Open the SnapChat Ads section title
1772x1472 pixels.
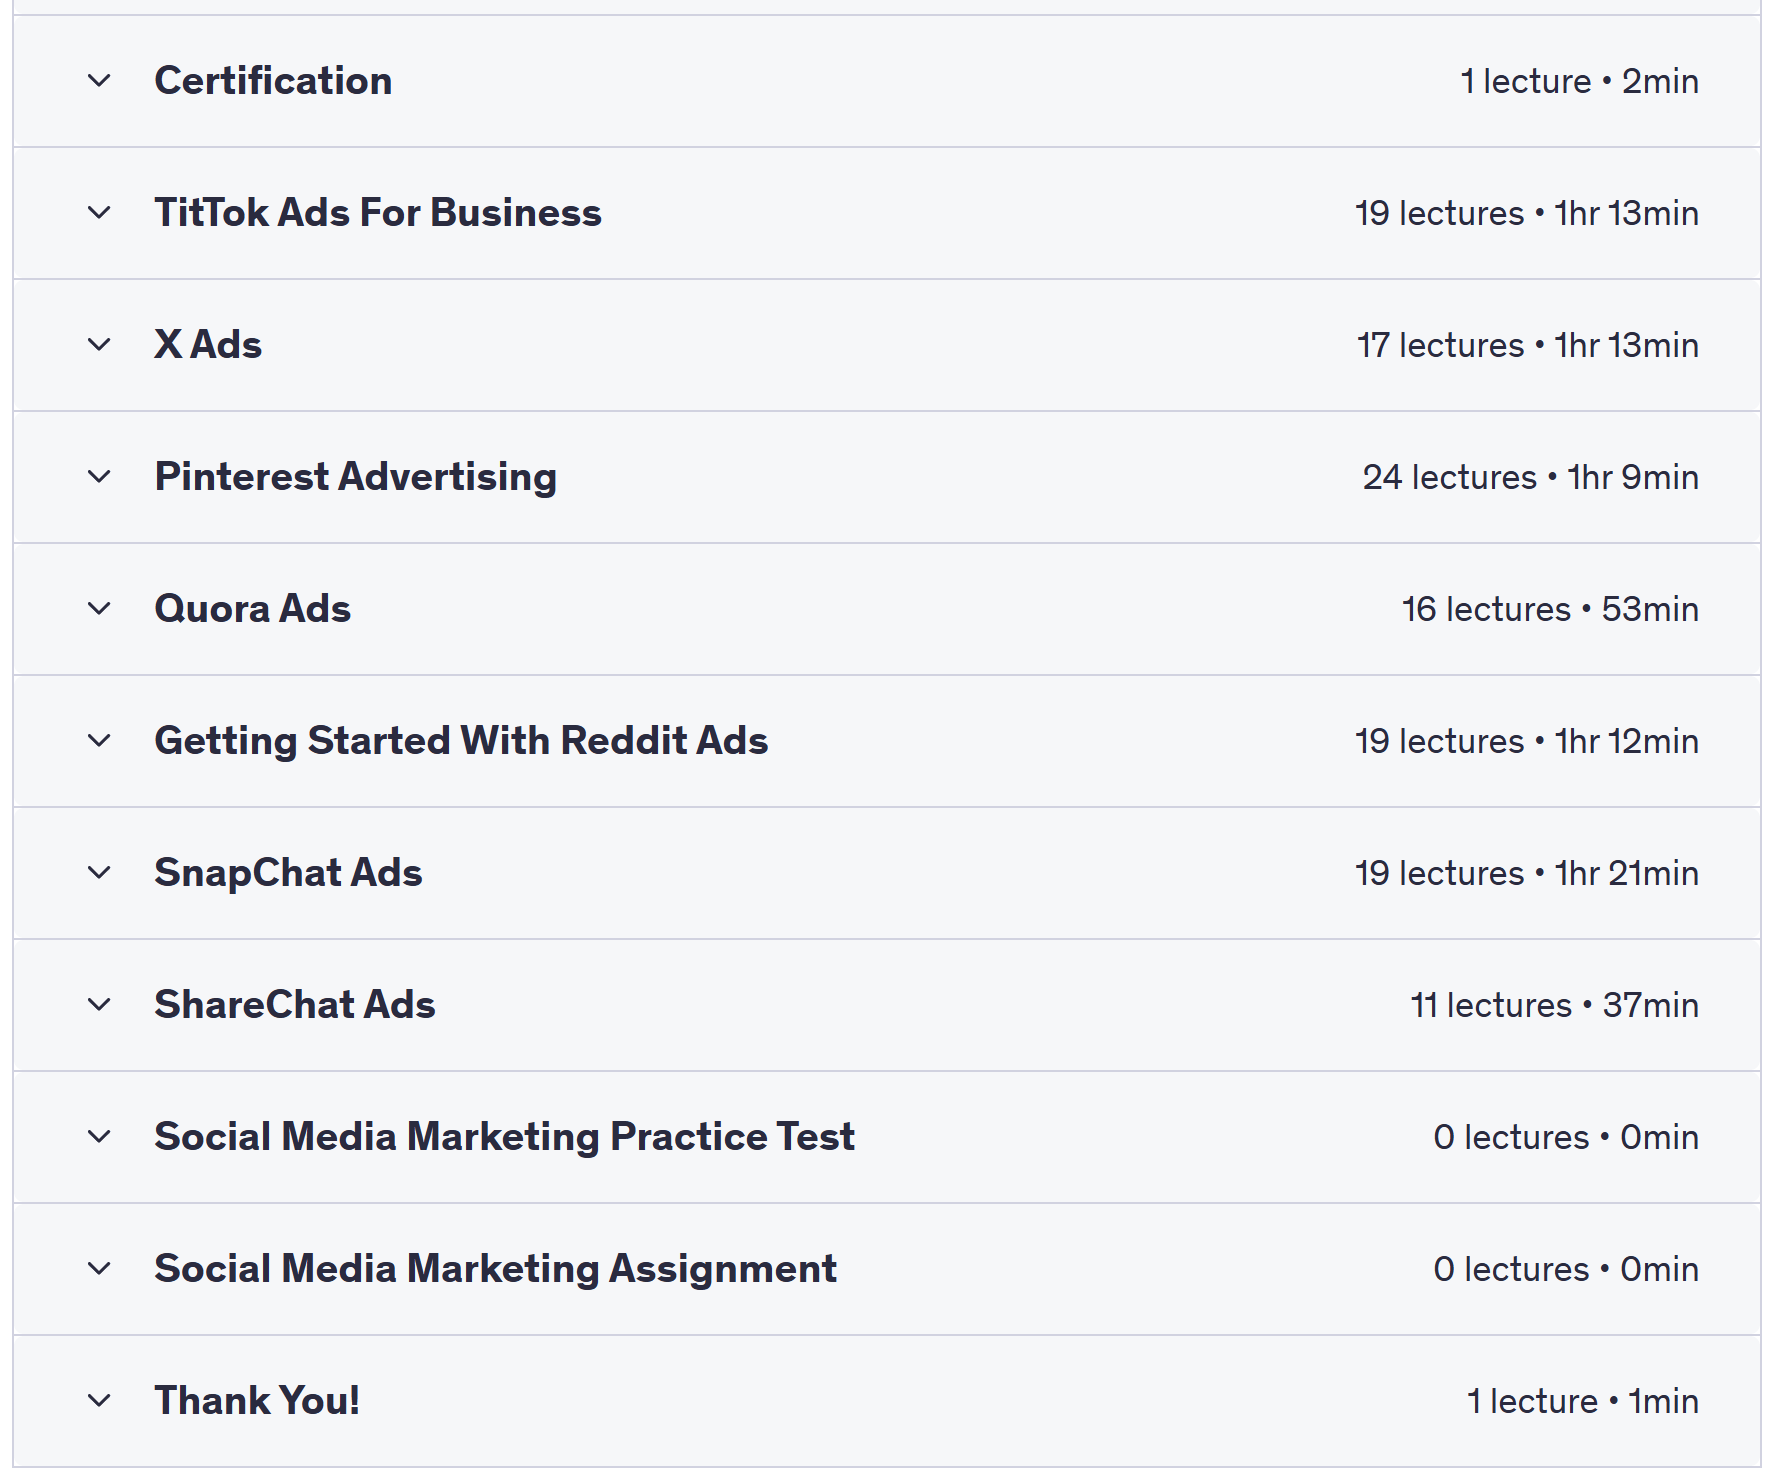tap(288, 873)
